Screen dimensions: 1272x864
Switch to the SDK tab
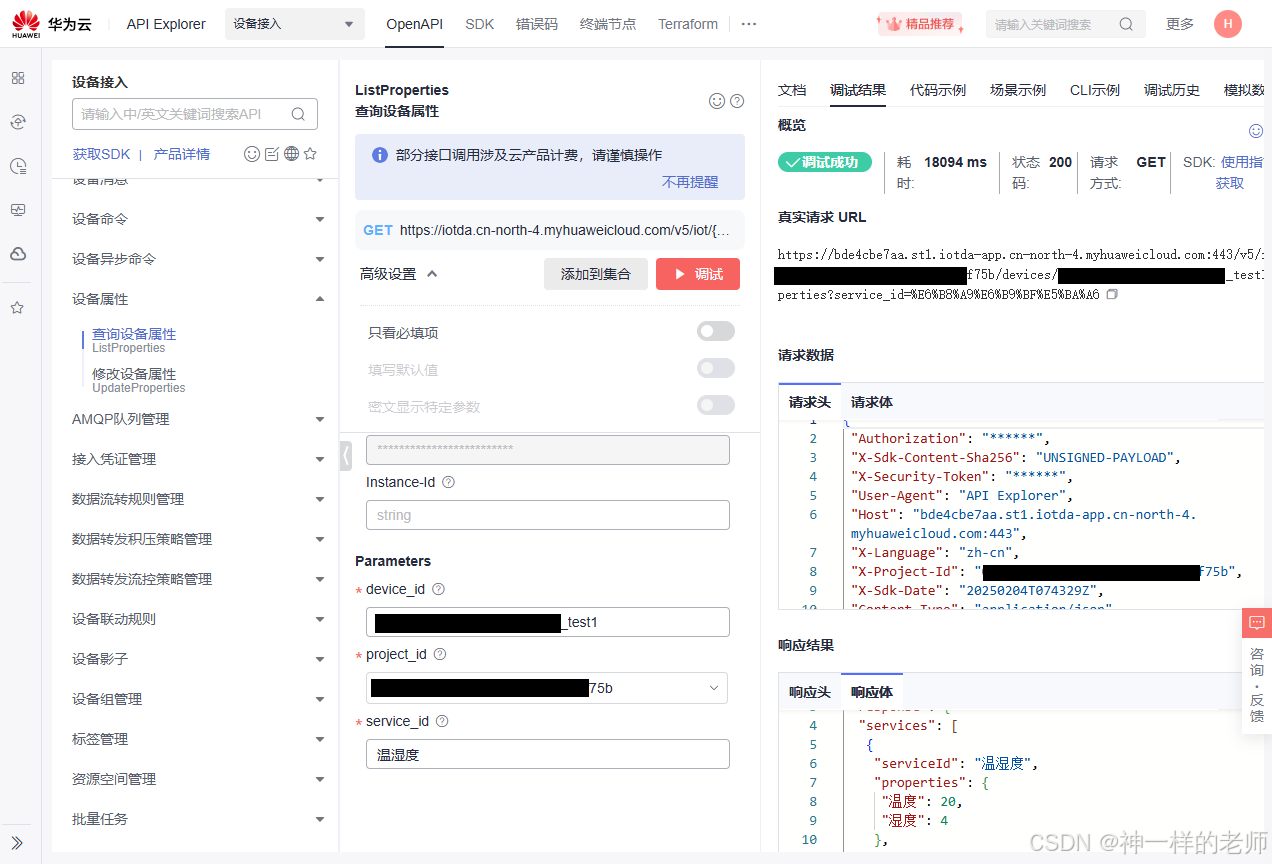pyautogui.click(x=480, y=24)
